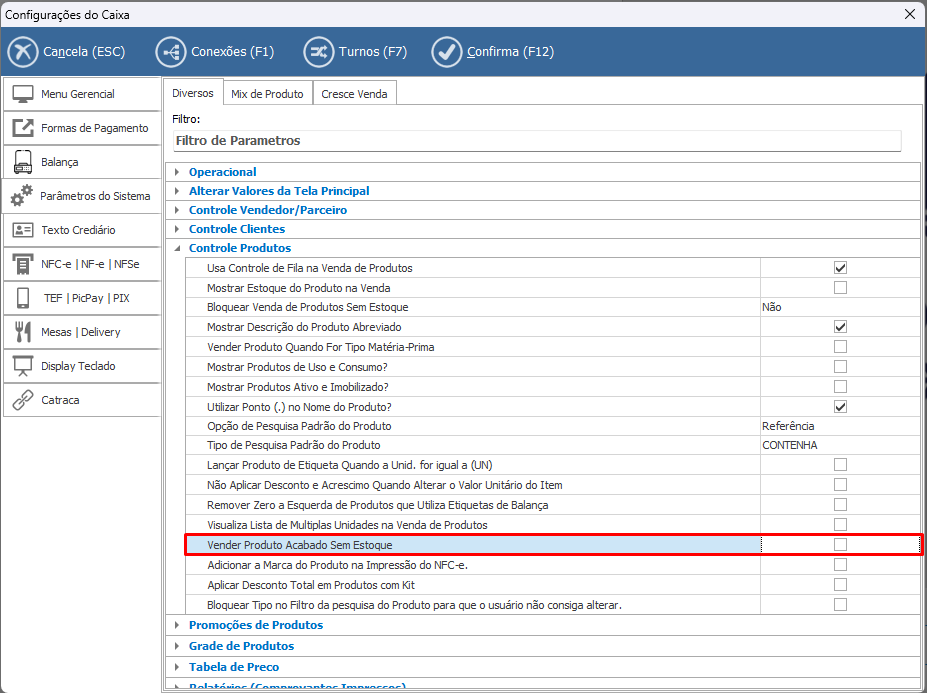Toggle Mostrar Estoque do Produto na Venda
Viewport: 927px width, 693px height.
pos(840,288)
